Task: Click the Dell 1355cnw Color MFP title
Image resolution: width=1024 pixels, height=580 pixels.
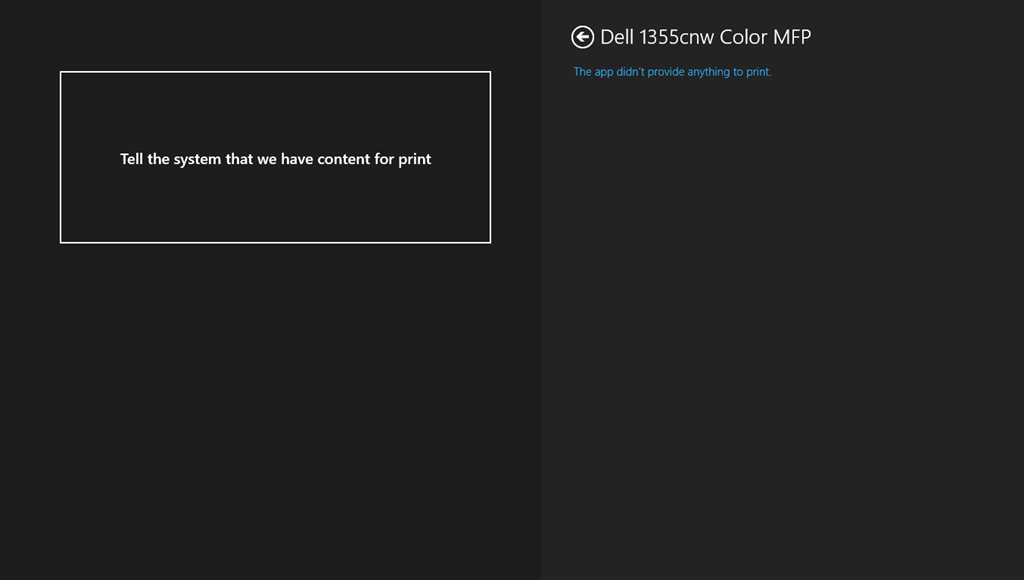Action: [705, 37]
